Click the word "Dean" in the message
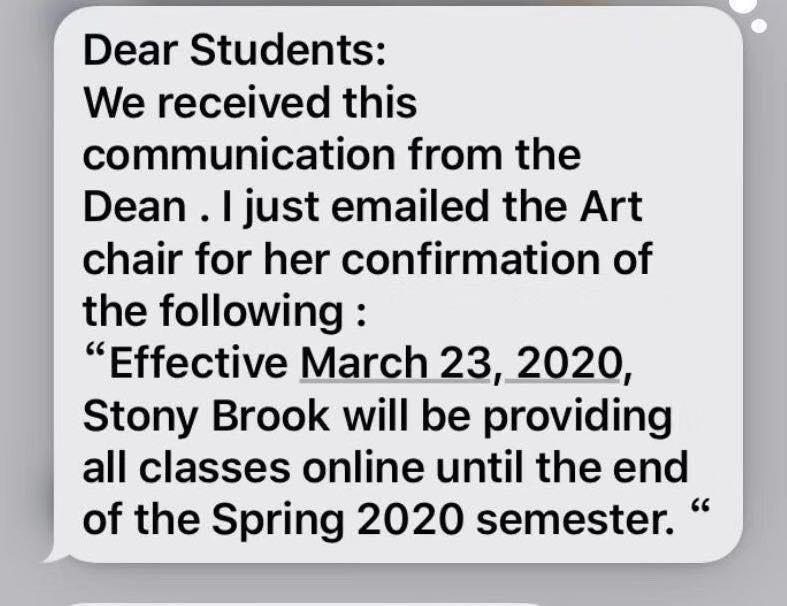The image size is (787, 606). [x=131, y=207]
